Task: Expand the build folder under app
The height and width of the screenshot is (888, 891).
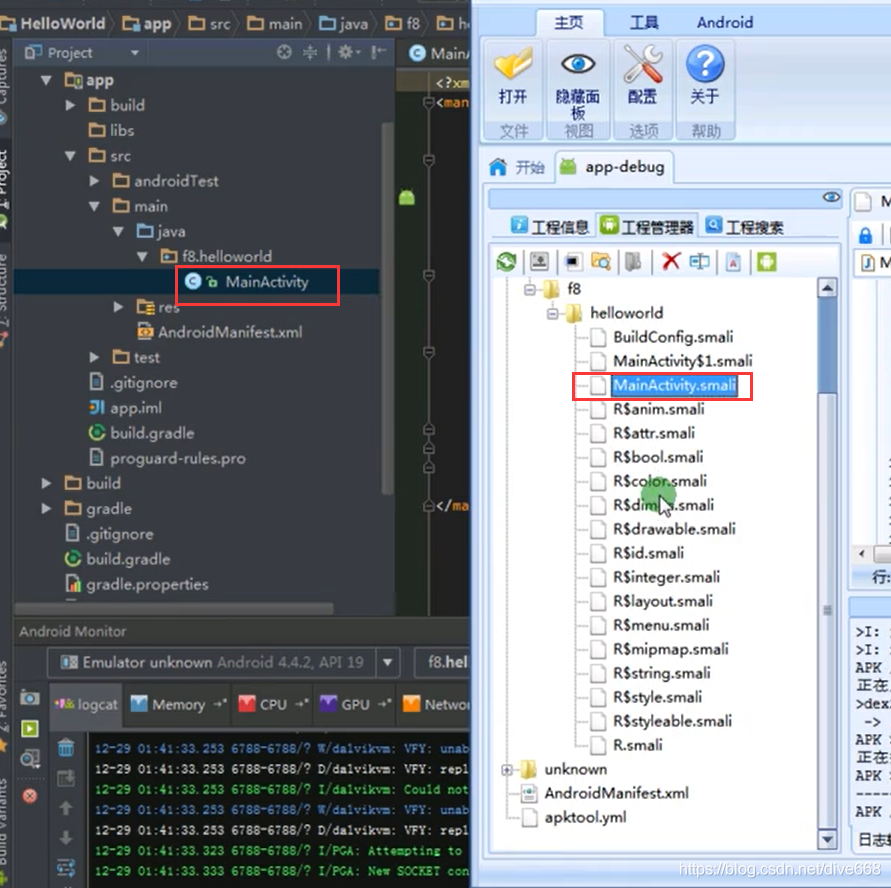Action: click(x=70, y=105)
